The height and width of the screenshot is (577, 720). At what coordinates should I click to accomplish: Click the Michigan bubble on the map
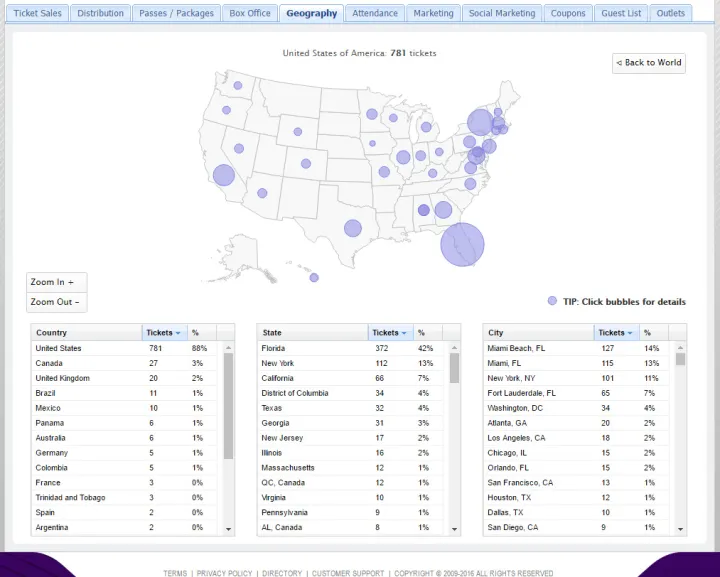[426, 127]
